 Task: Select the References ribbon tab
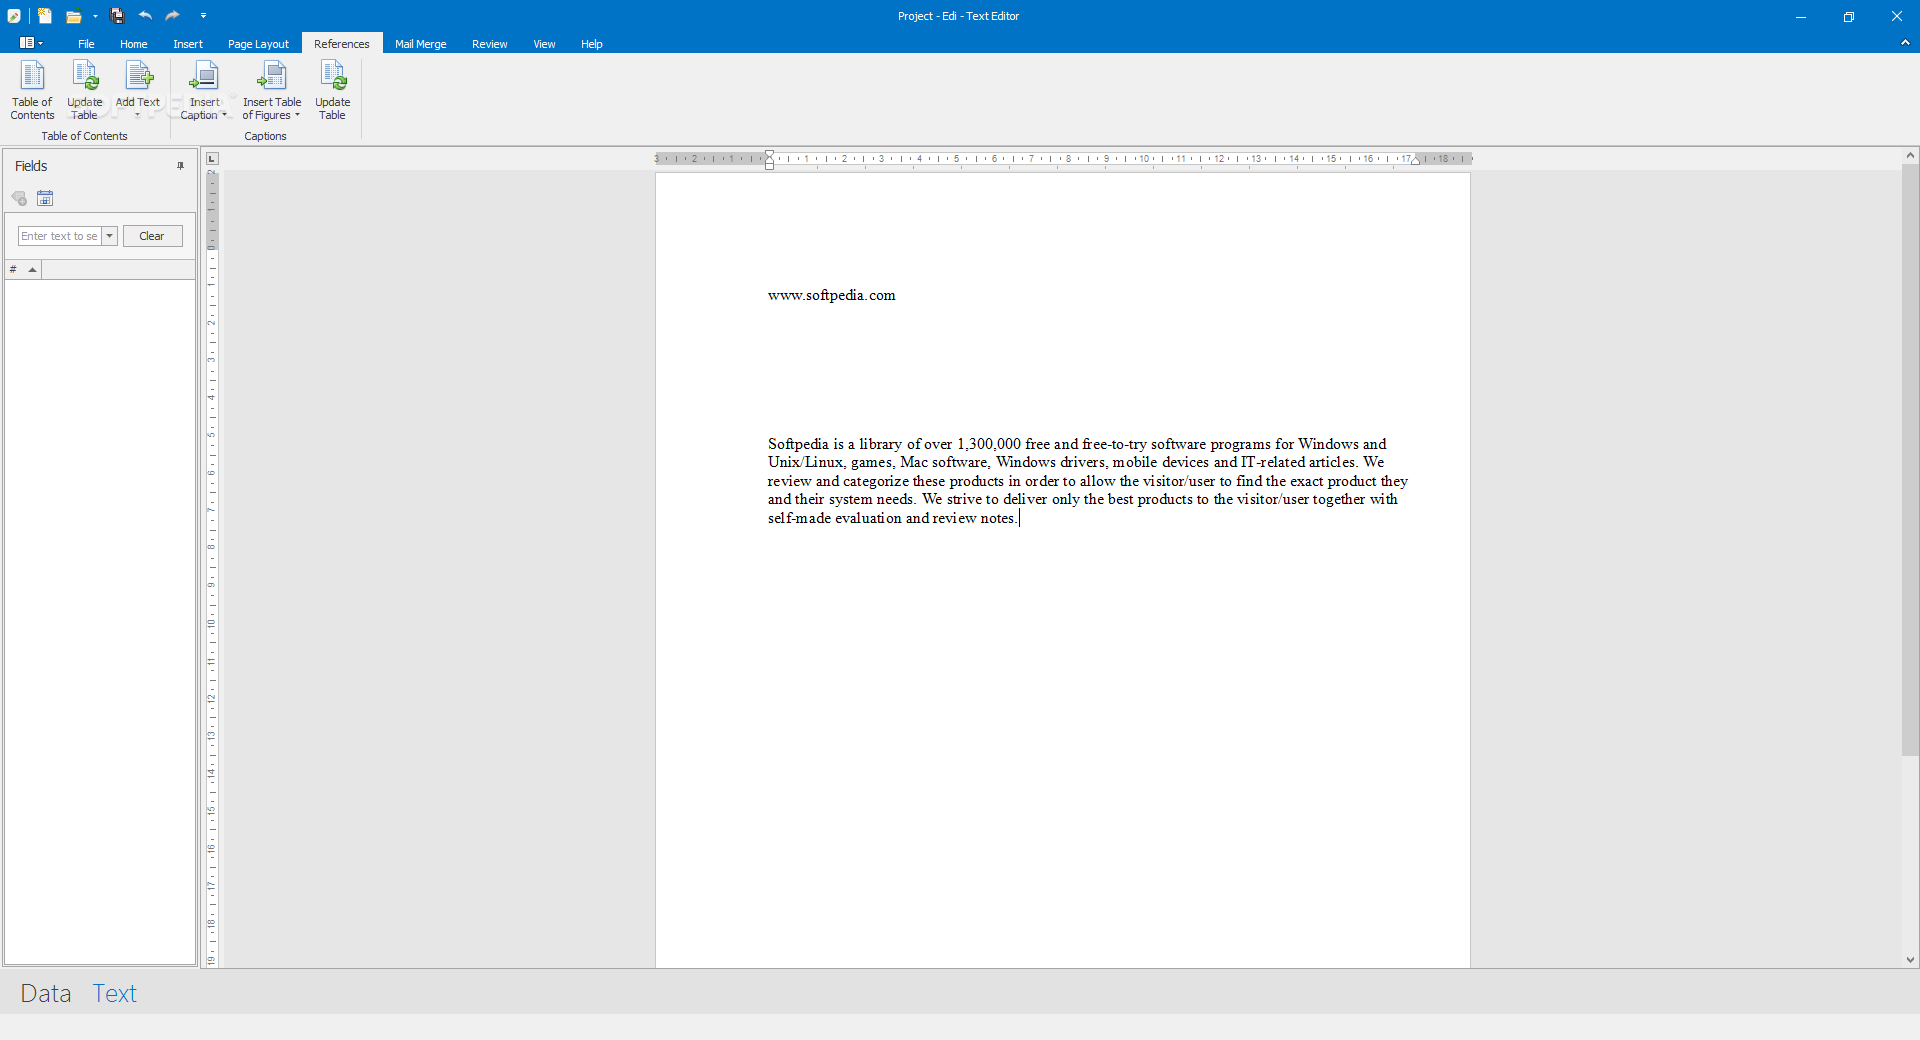(342, 44)
